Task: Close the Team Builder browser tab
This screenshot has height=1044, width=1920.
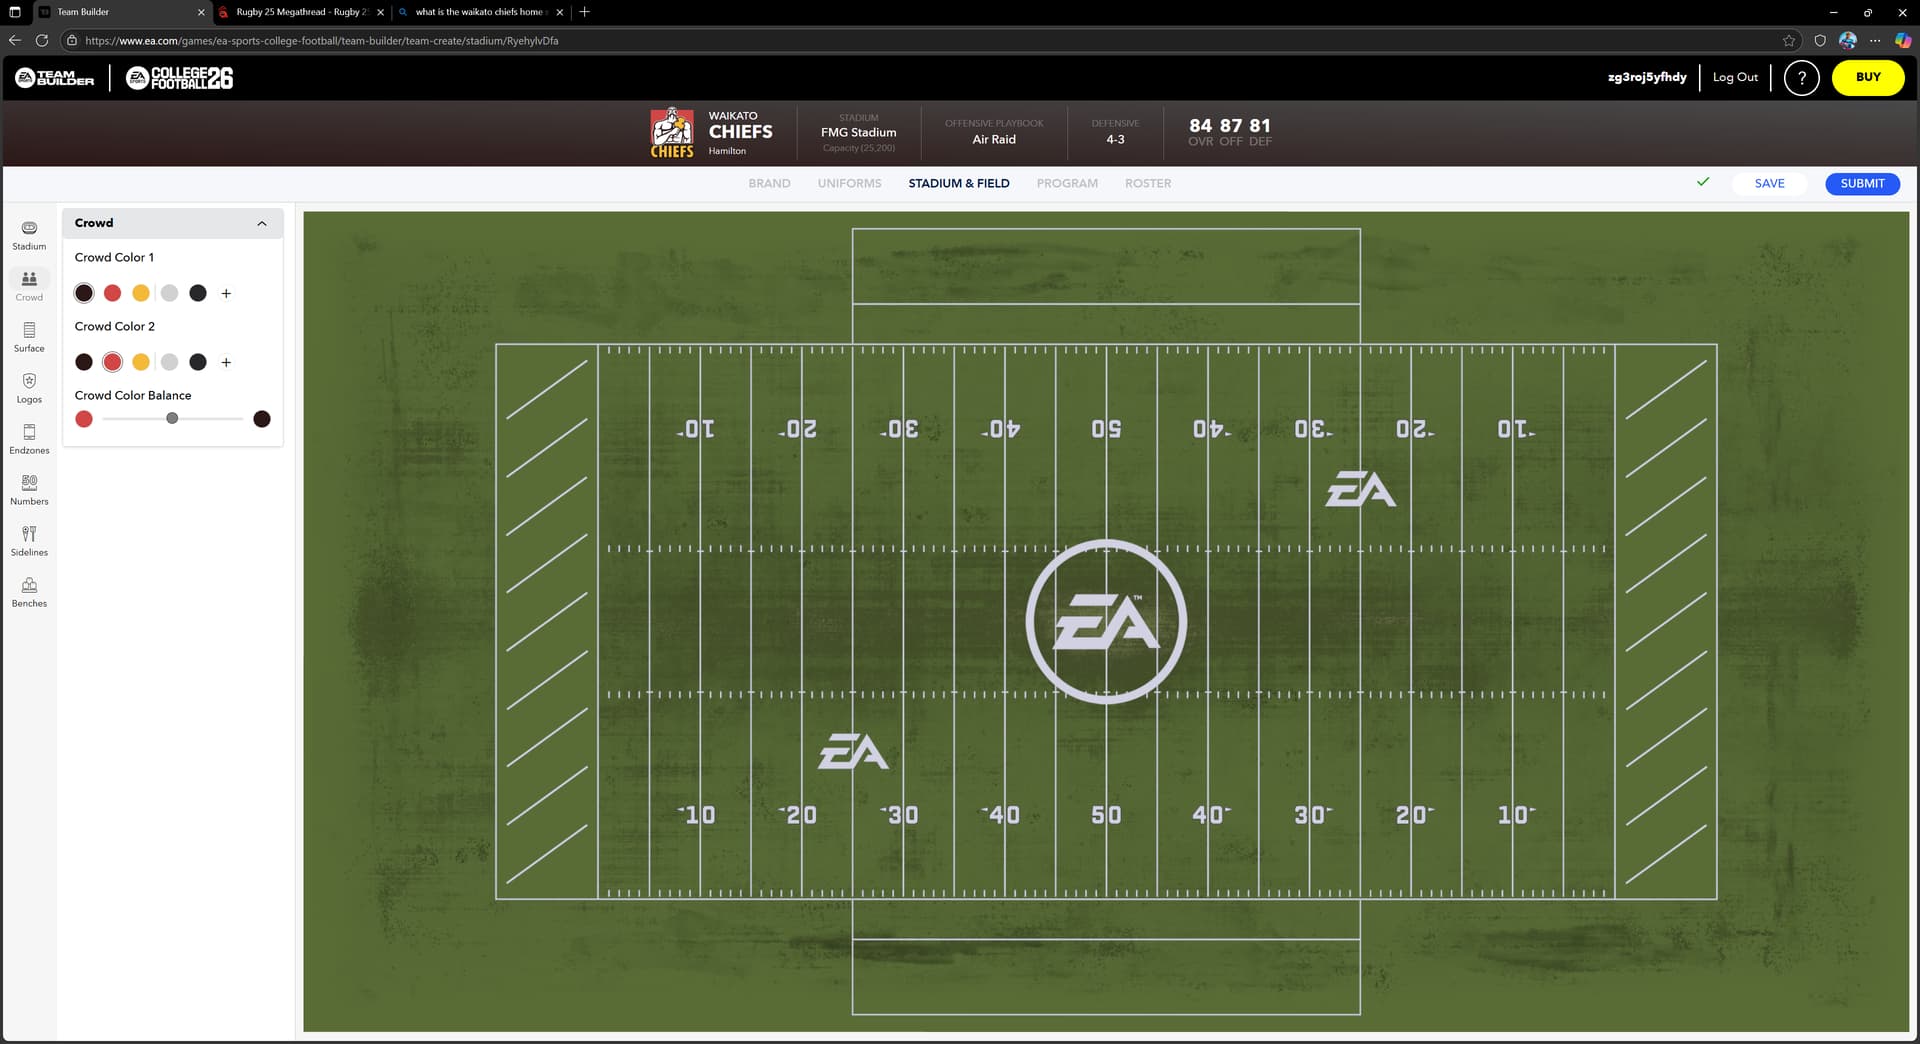Action: click(x=201, y=12)
